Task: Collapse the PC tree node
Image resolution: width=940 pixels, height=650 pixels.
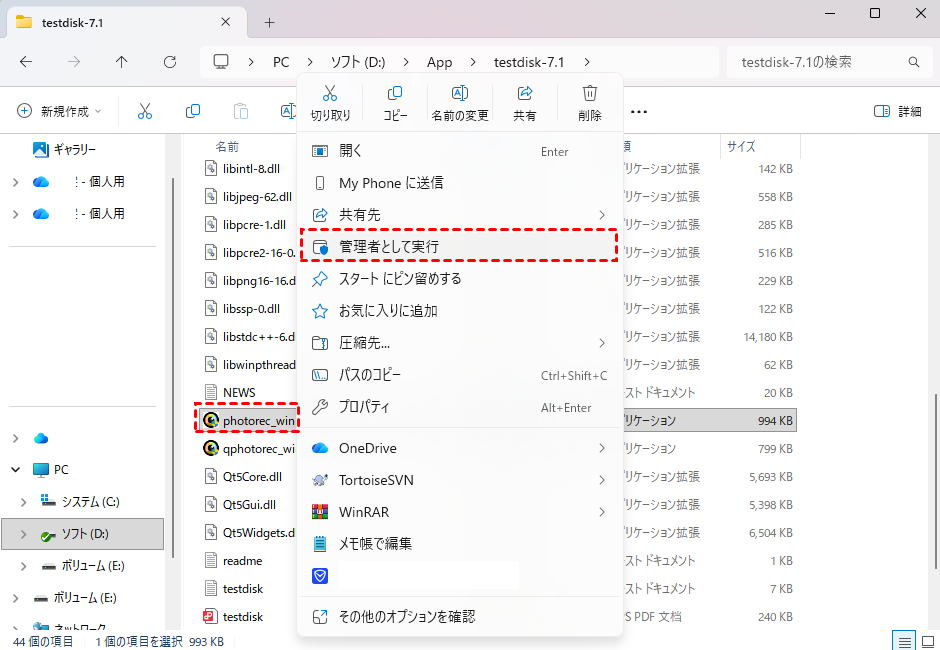Action: (15, 469)
